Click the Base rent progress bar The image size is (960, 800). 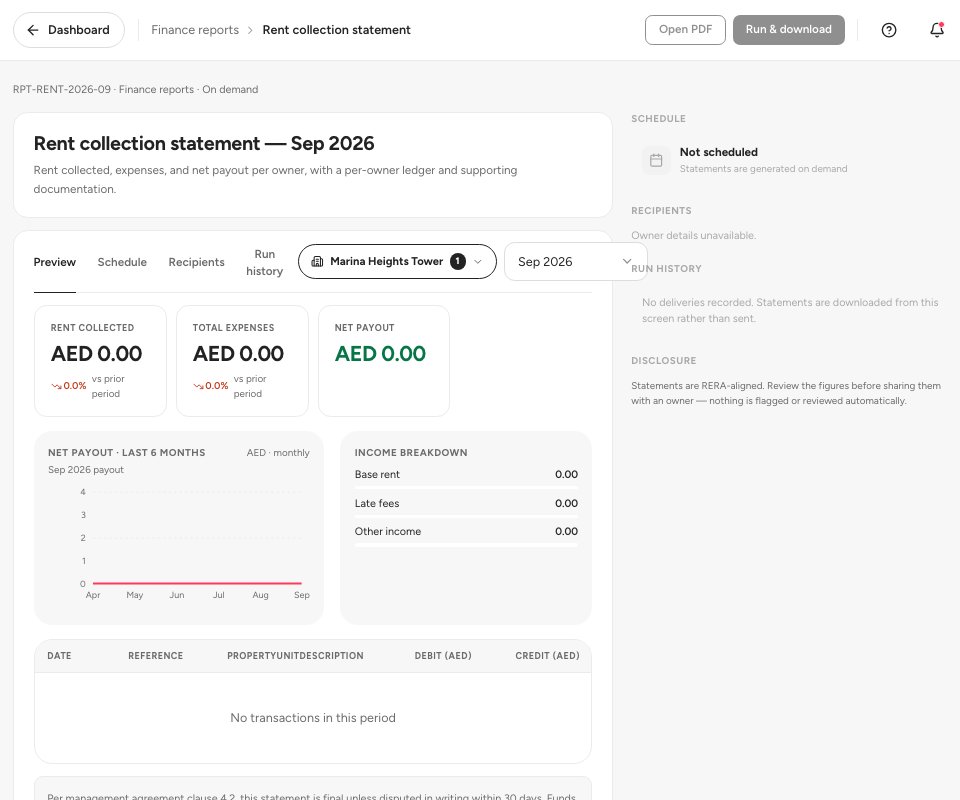pos(466,488)
